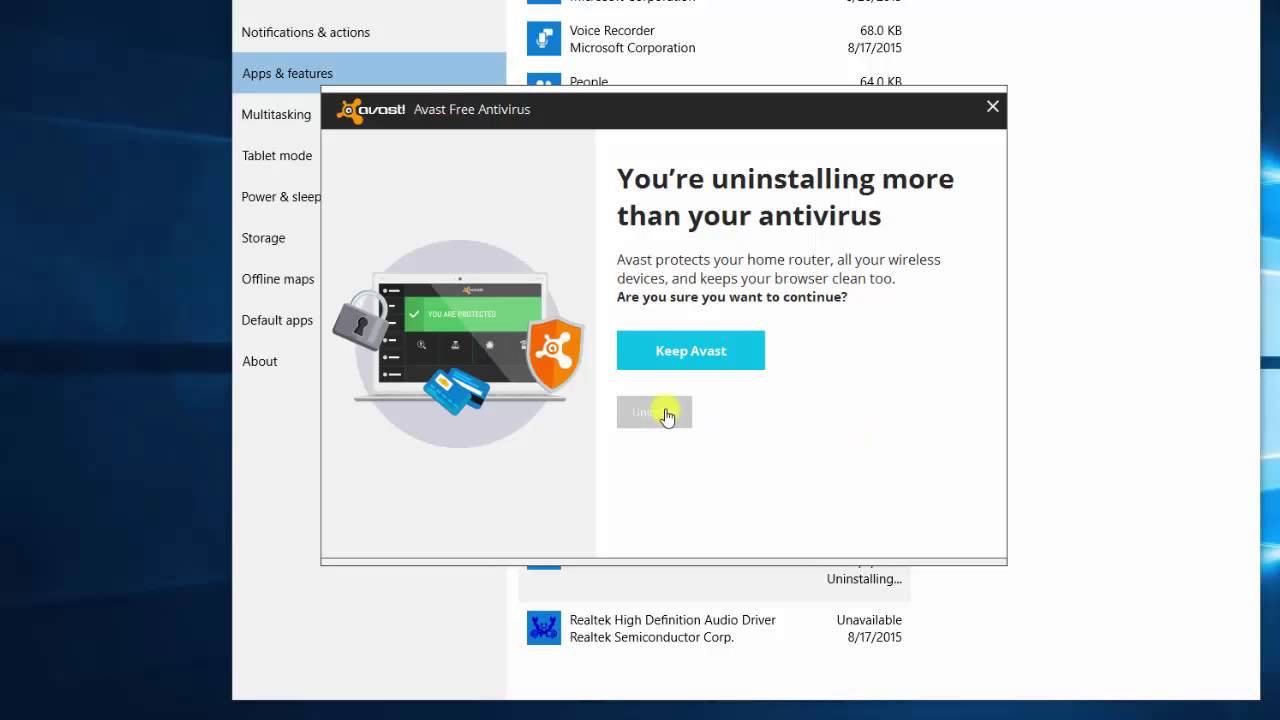Image resolution: width=1280 pixels, height=720 pixels.
Task: Click the 'Are you sure you want to continue?' text
Action: click(x=732, y=297)
